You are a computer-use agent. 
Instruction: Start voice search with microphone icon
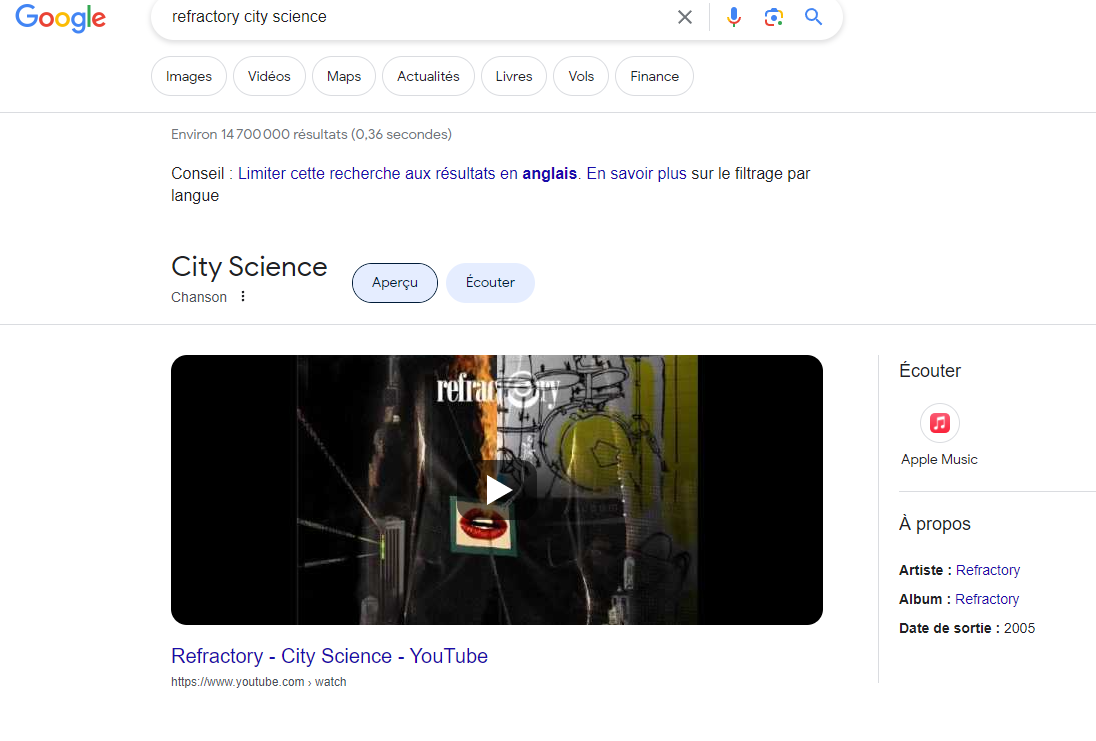click(x=734, y=17)
